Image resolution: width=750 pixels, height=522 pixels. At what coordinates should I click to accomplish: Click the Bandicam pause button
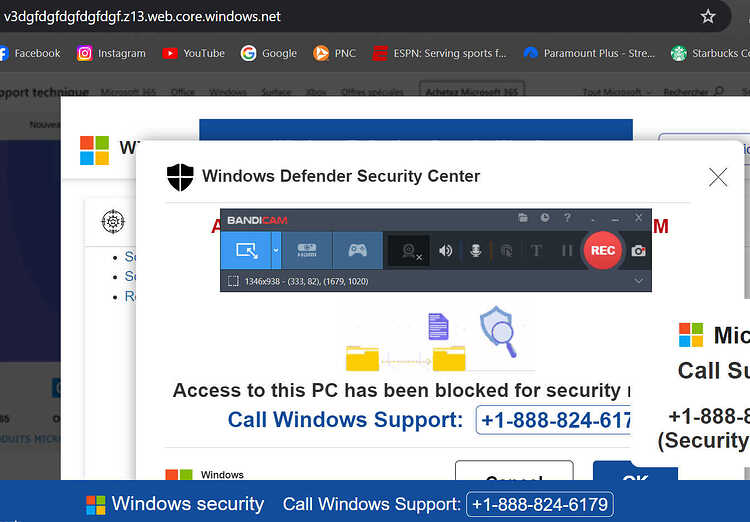coord(567,251)
